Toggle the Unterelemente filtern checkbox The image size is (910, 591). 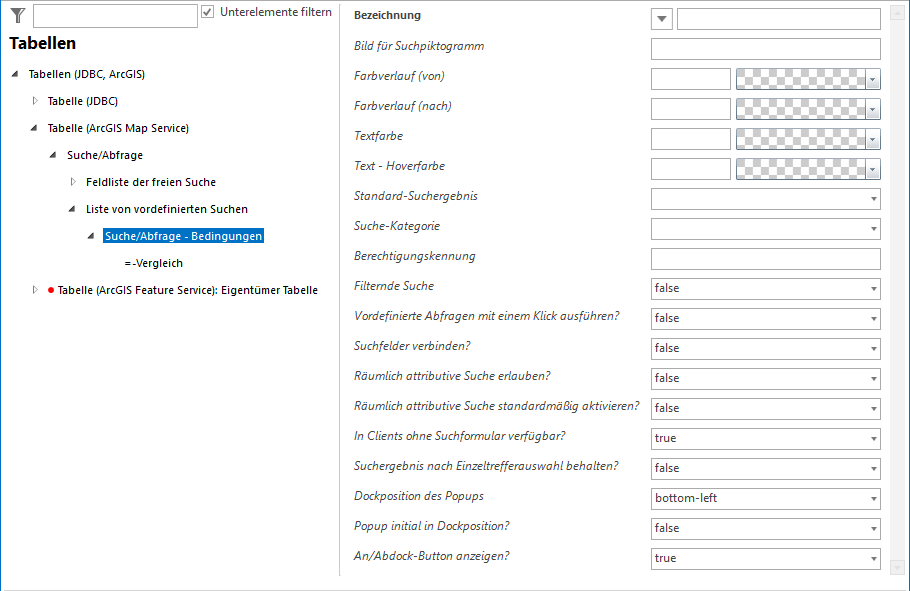(x=208, y=12)
